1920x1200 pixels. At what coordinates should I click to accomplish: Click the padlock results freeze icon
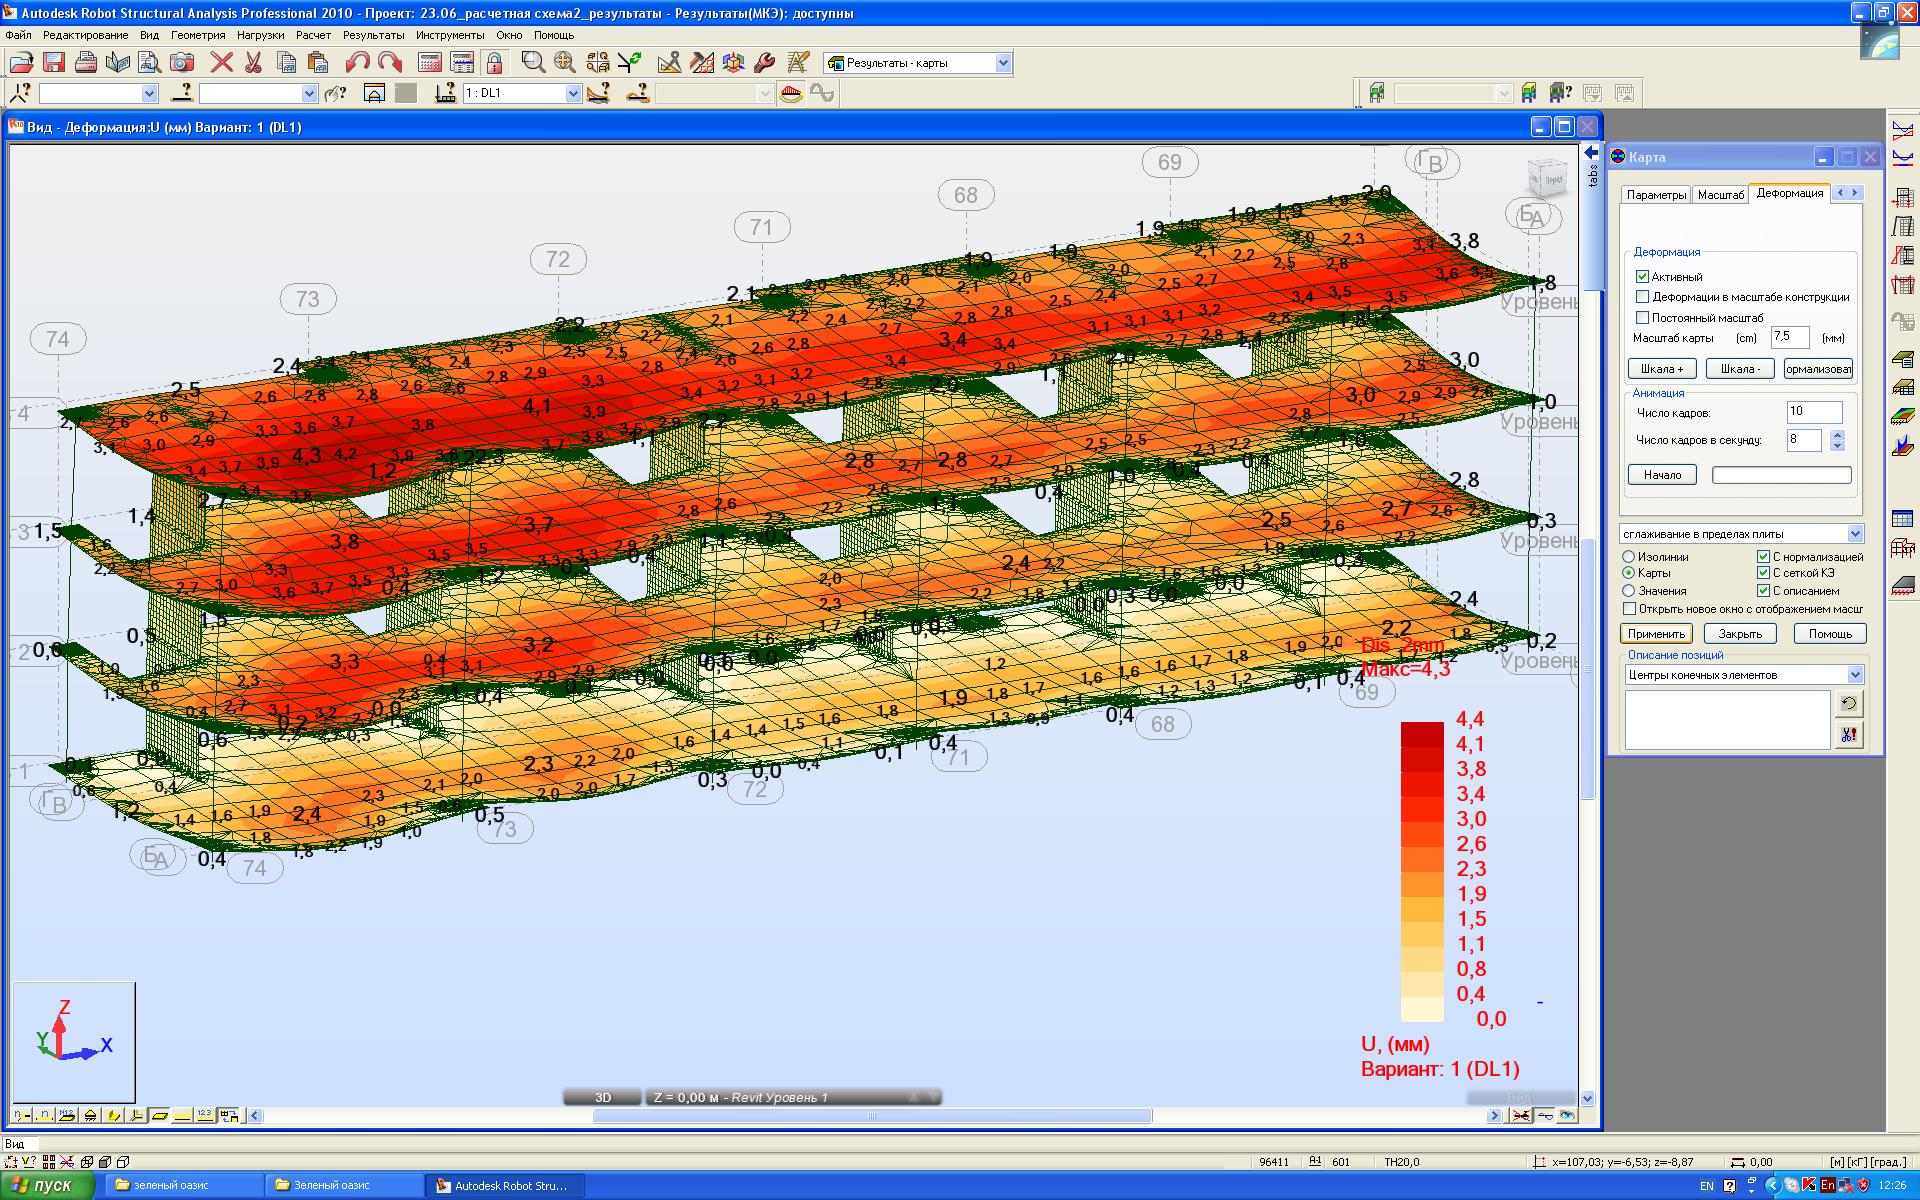pyautogui.click(x=494, y=63)
